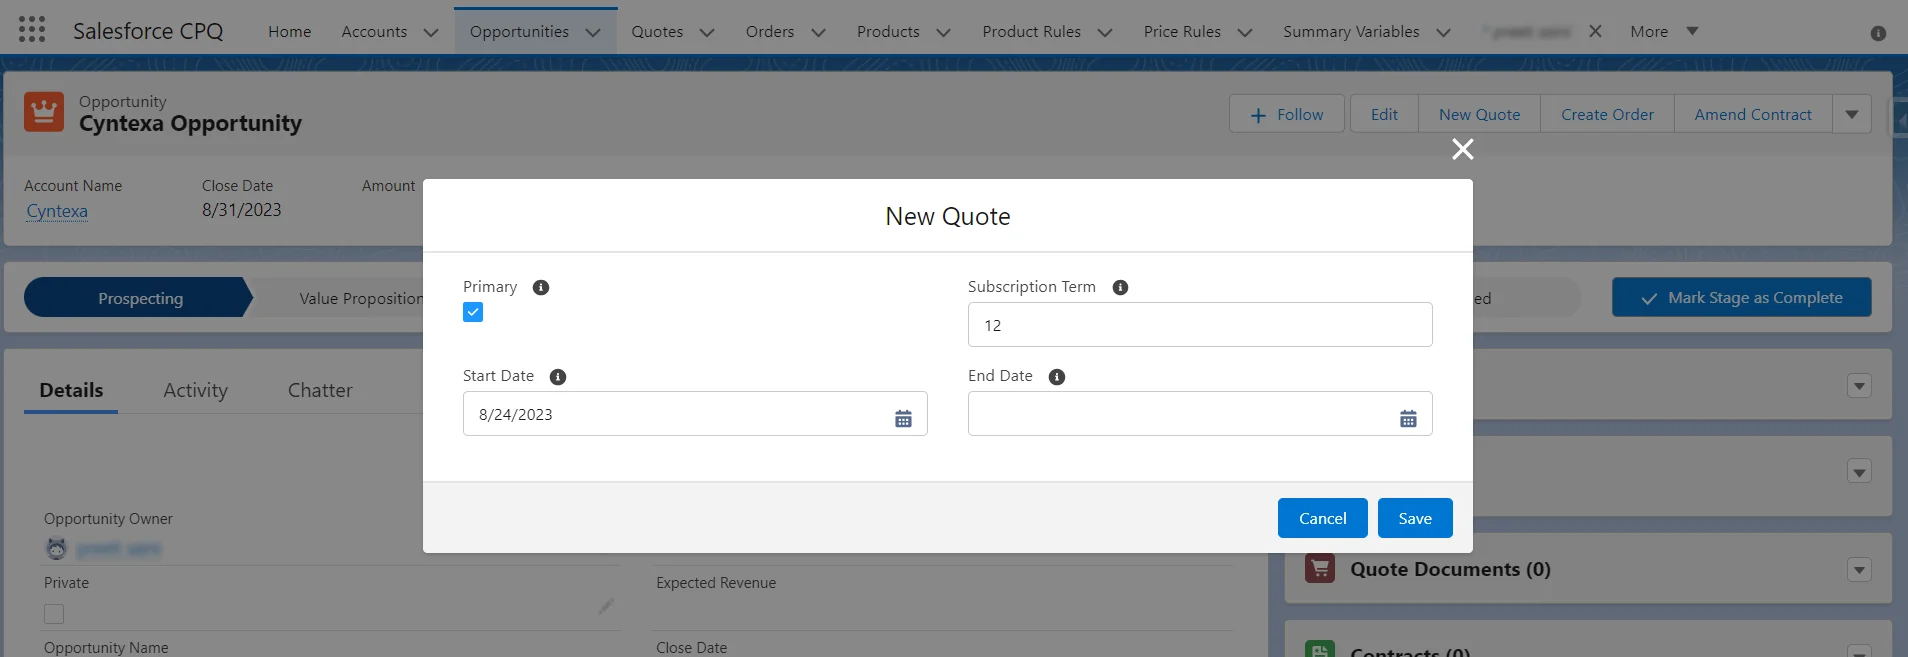The height and width of the screenshot is (657, 1908).
Task: Select the Prospecting stage in path
Action: click(139, 298)
